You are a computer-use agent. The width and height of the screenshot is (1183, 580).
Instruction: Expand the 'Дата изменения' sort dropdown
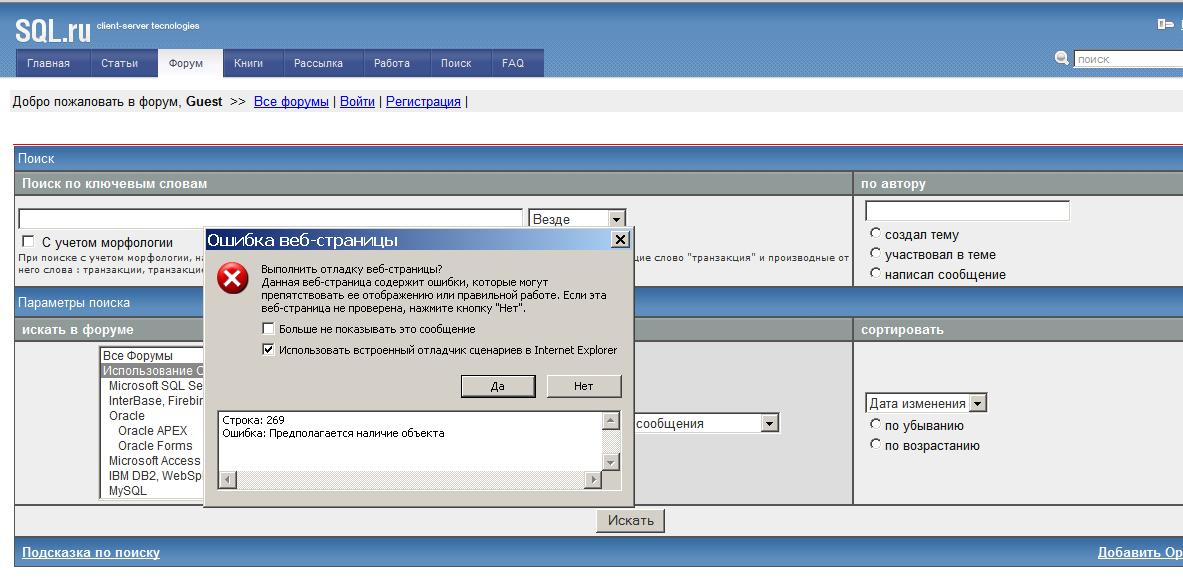tap(978, 404)
